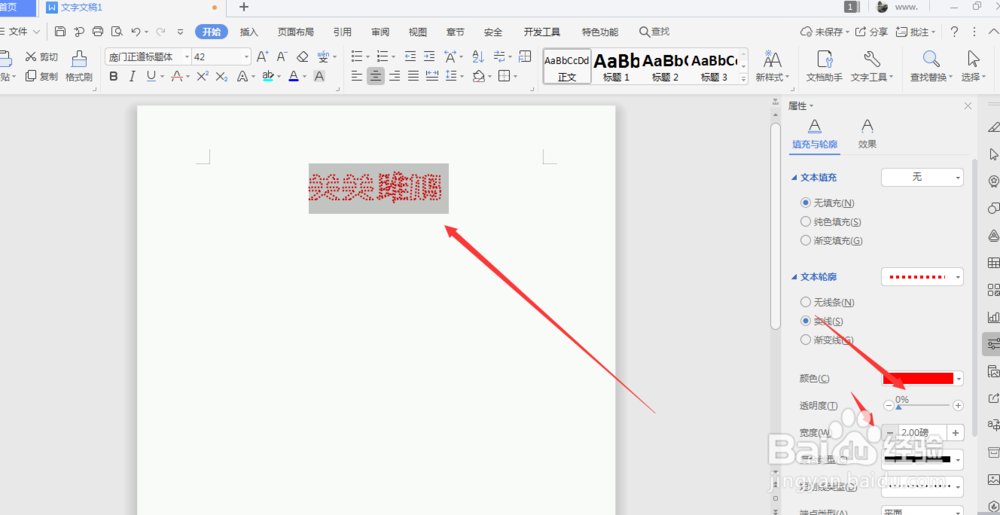Viewport: 1000px width, 515px height.
Task: Apply strikethrough to text
Action: pos(177,76)
